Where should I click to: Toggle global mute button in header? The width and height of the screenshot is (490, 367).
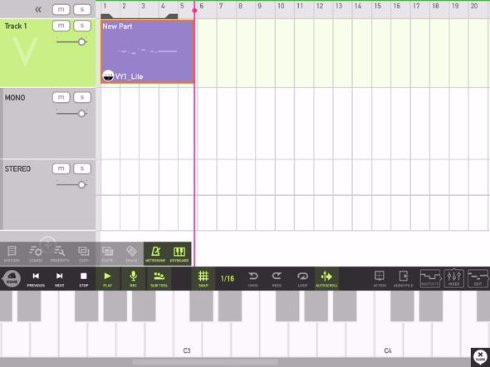coord(61,9)
